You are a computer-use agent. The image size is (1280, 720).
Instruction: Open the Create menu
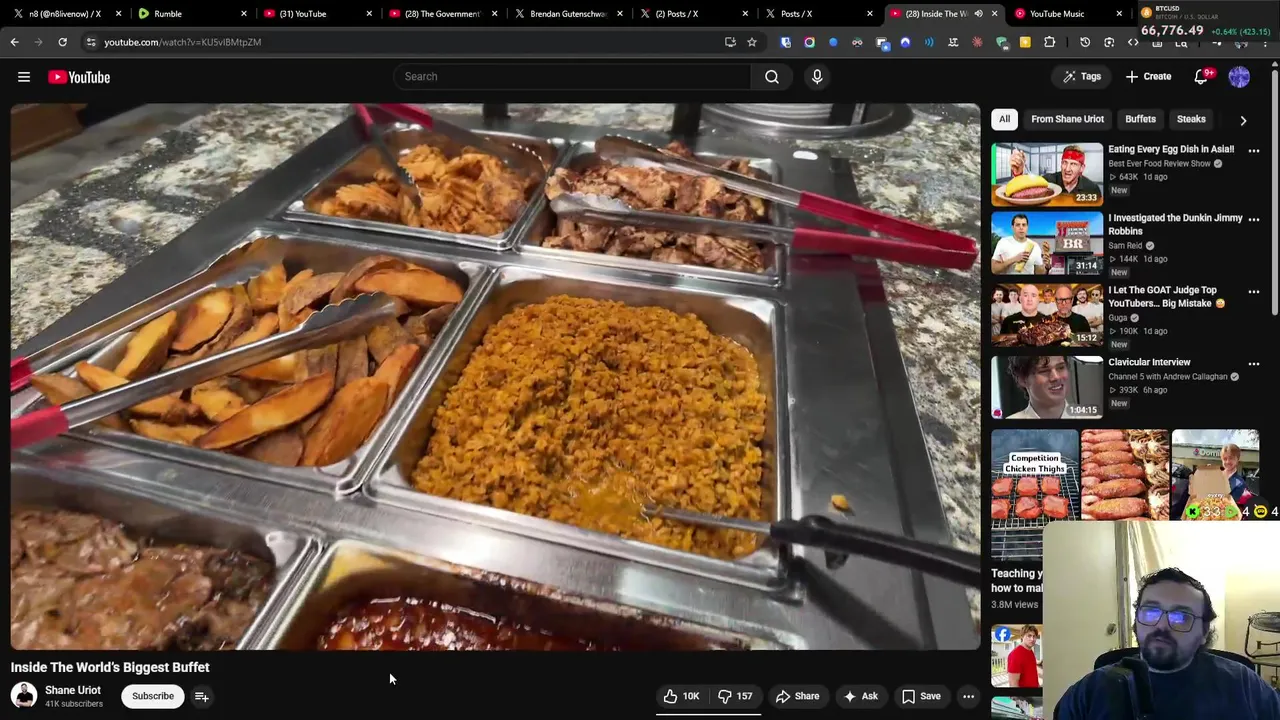click(x=1148, y=77)
